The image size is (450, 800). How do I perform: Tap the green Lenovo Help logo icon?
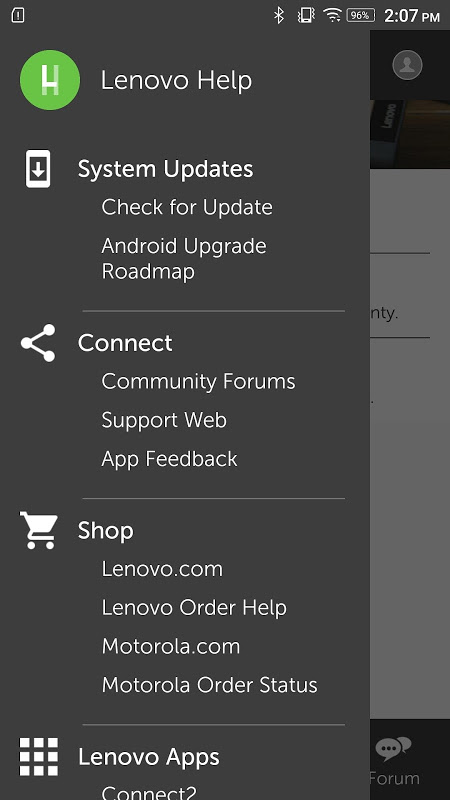pyautogui.click(x=49, y=80)
